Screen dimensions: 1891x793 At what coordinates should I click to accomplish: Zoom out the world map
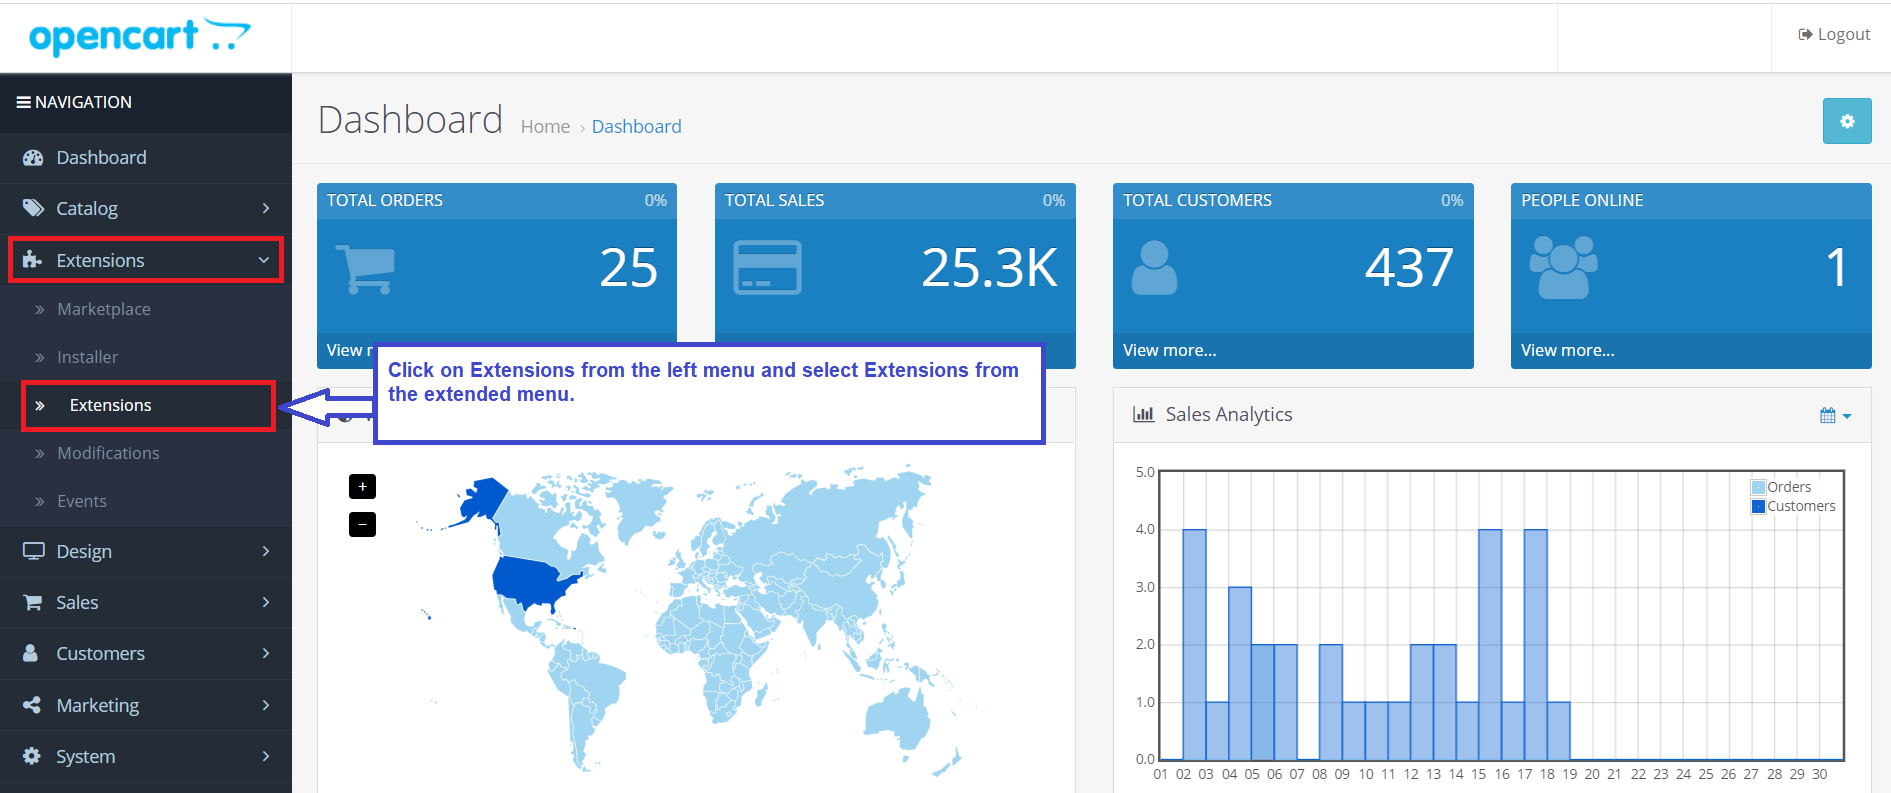click(362, 524)
